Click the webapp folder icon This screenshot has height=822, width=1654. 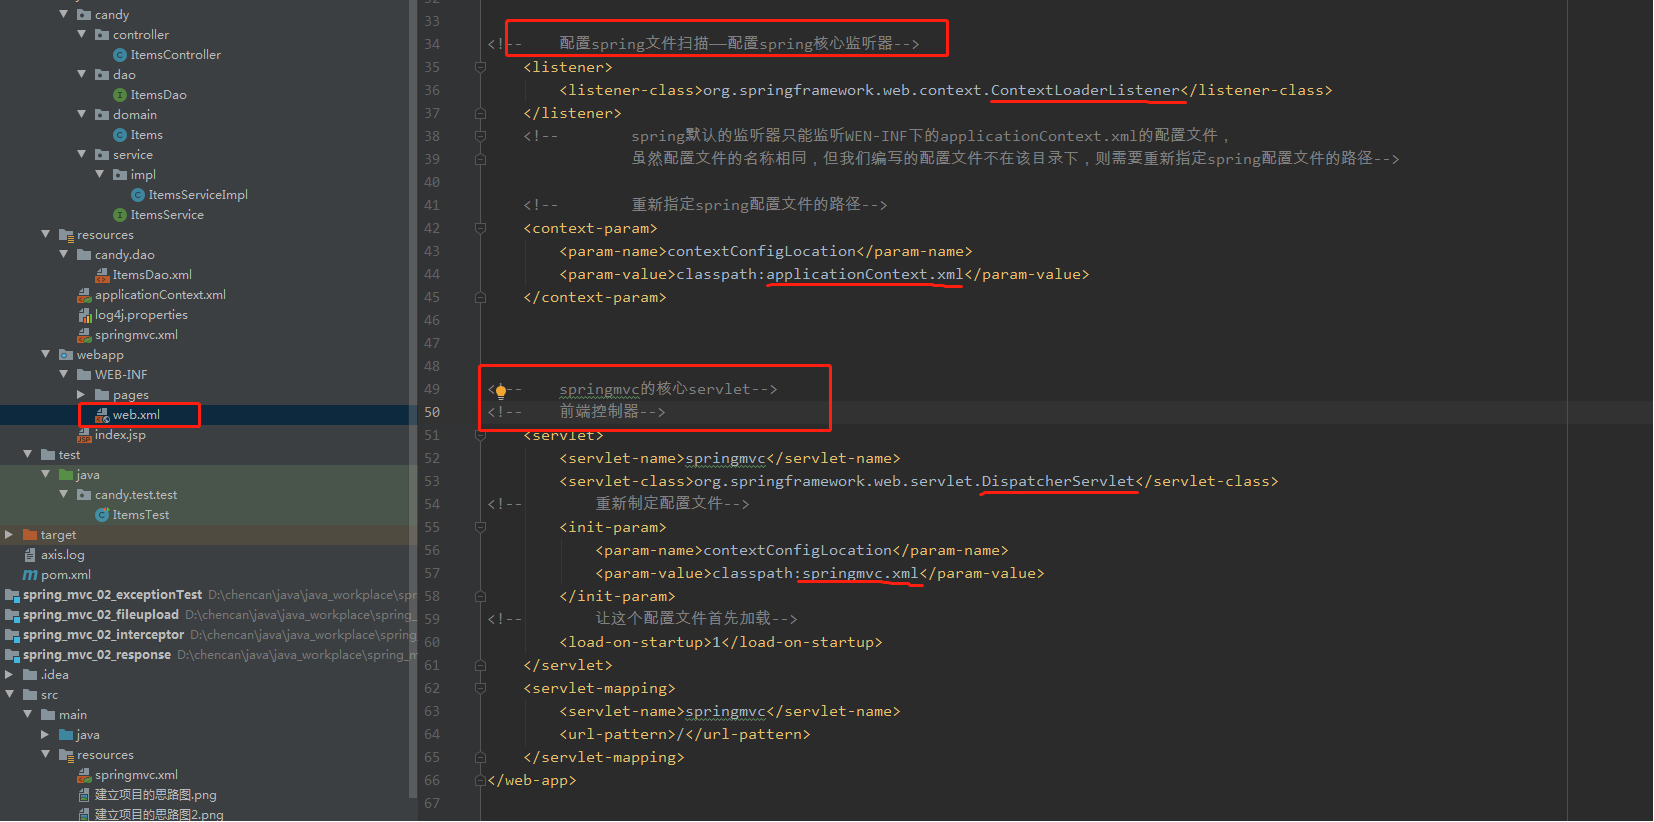tap(66, 355)
